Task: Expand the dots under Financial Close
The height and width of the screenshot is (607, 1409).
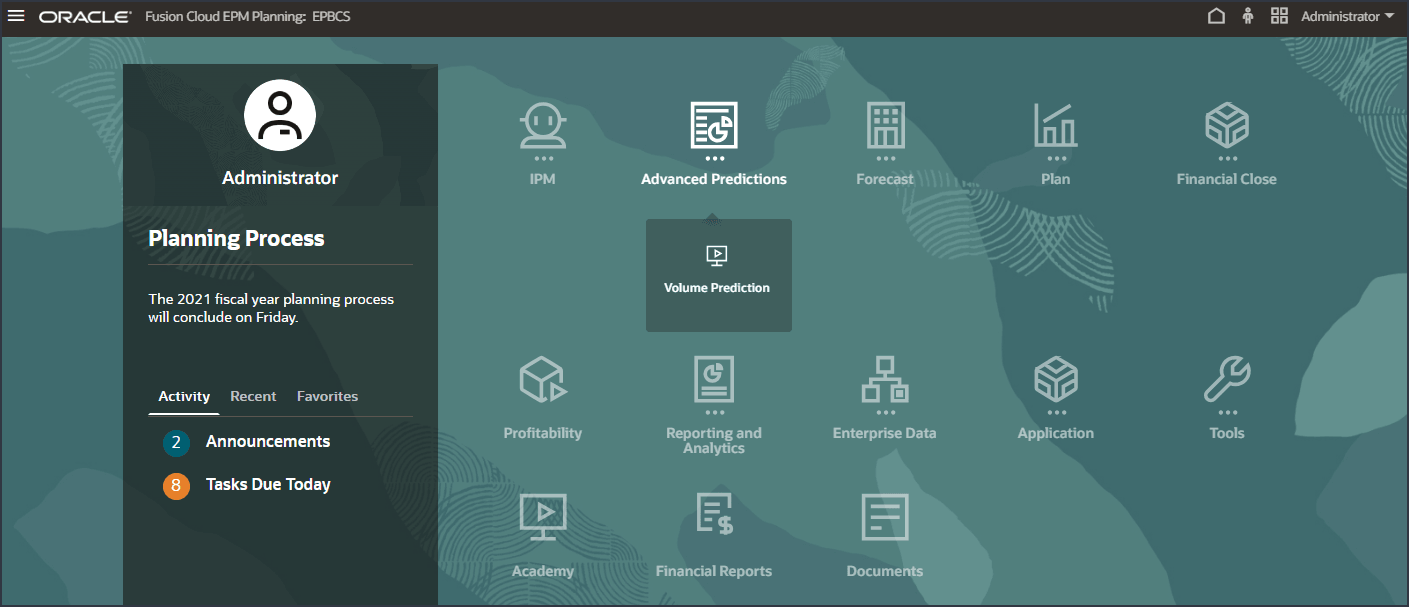Action: [1227, 158]
